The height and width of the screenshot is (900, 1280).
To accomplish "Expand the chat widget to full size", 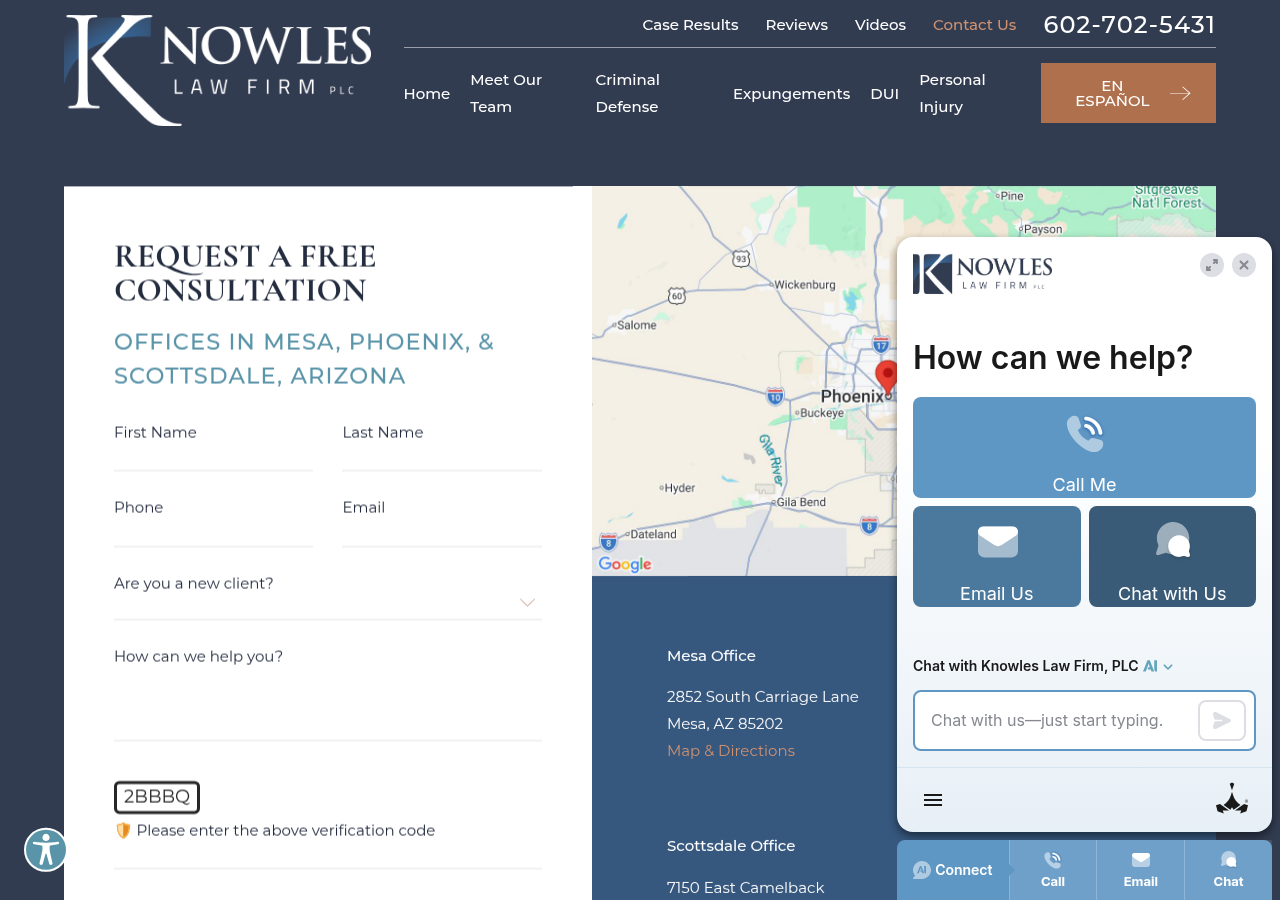I will [1212, 265].
